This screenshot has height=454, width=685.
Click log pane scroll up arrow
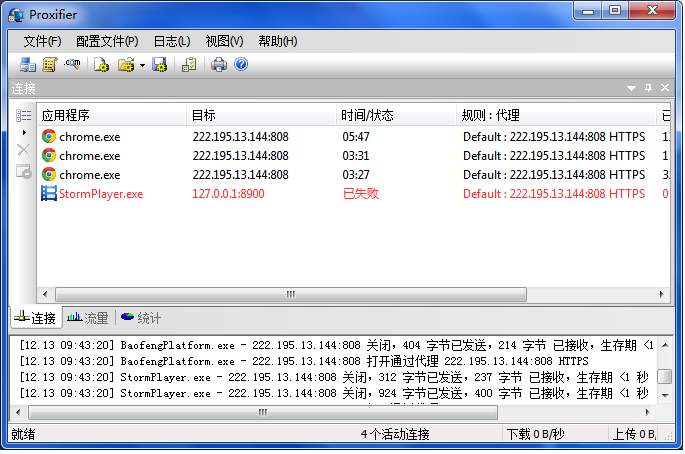point(665,345)
